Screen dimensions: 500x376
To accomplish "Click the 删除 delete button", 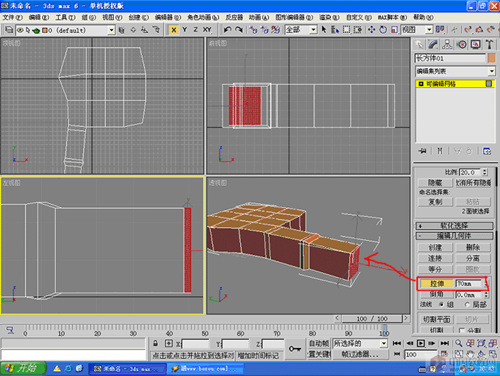I will click(x=473, y=247).
